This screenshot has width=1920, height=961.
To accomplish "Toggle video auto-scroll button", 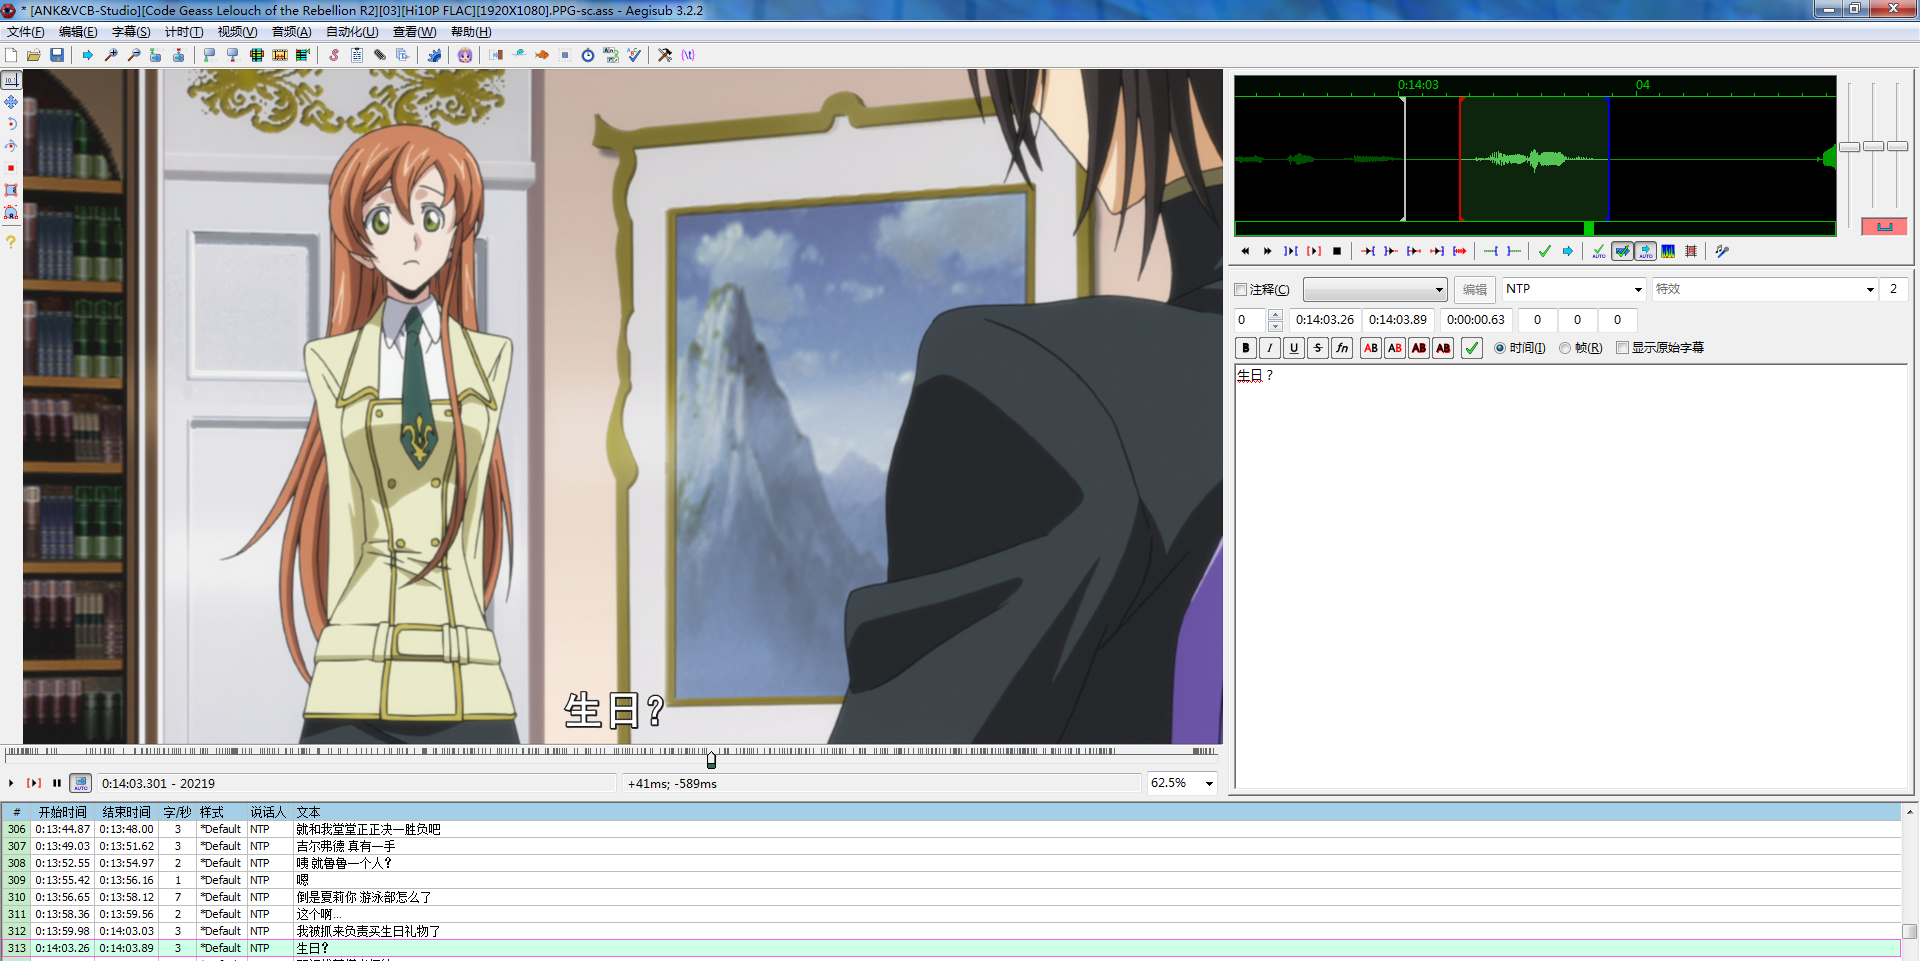I will [81, 783].
